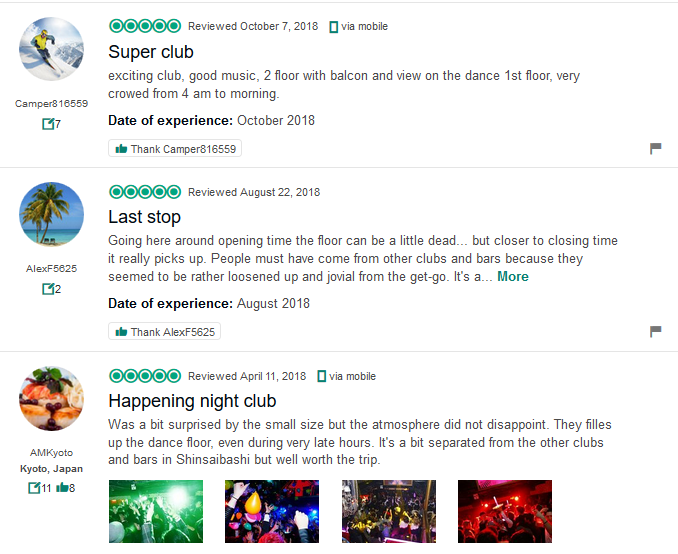Viewport: 678px width, 554px height.
Task: Click Camper816559's contributions count icon
Action: (x=48, y=124)
